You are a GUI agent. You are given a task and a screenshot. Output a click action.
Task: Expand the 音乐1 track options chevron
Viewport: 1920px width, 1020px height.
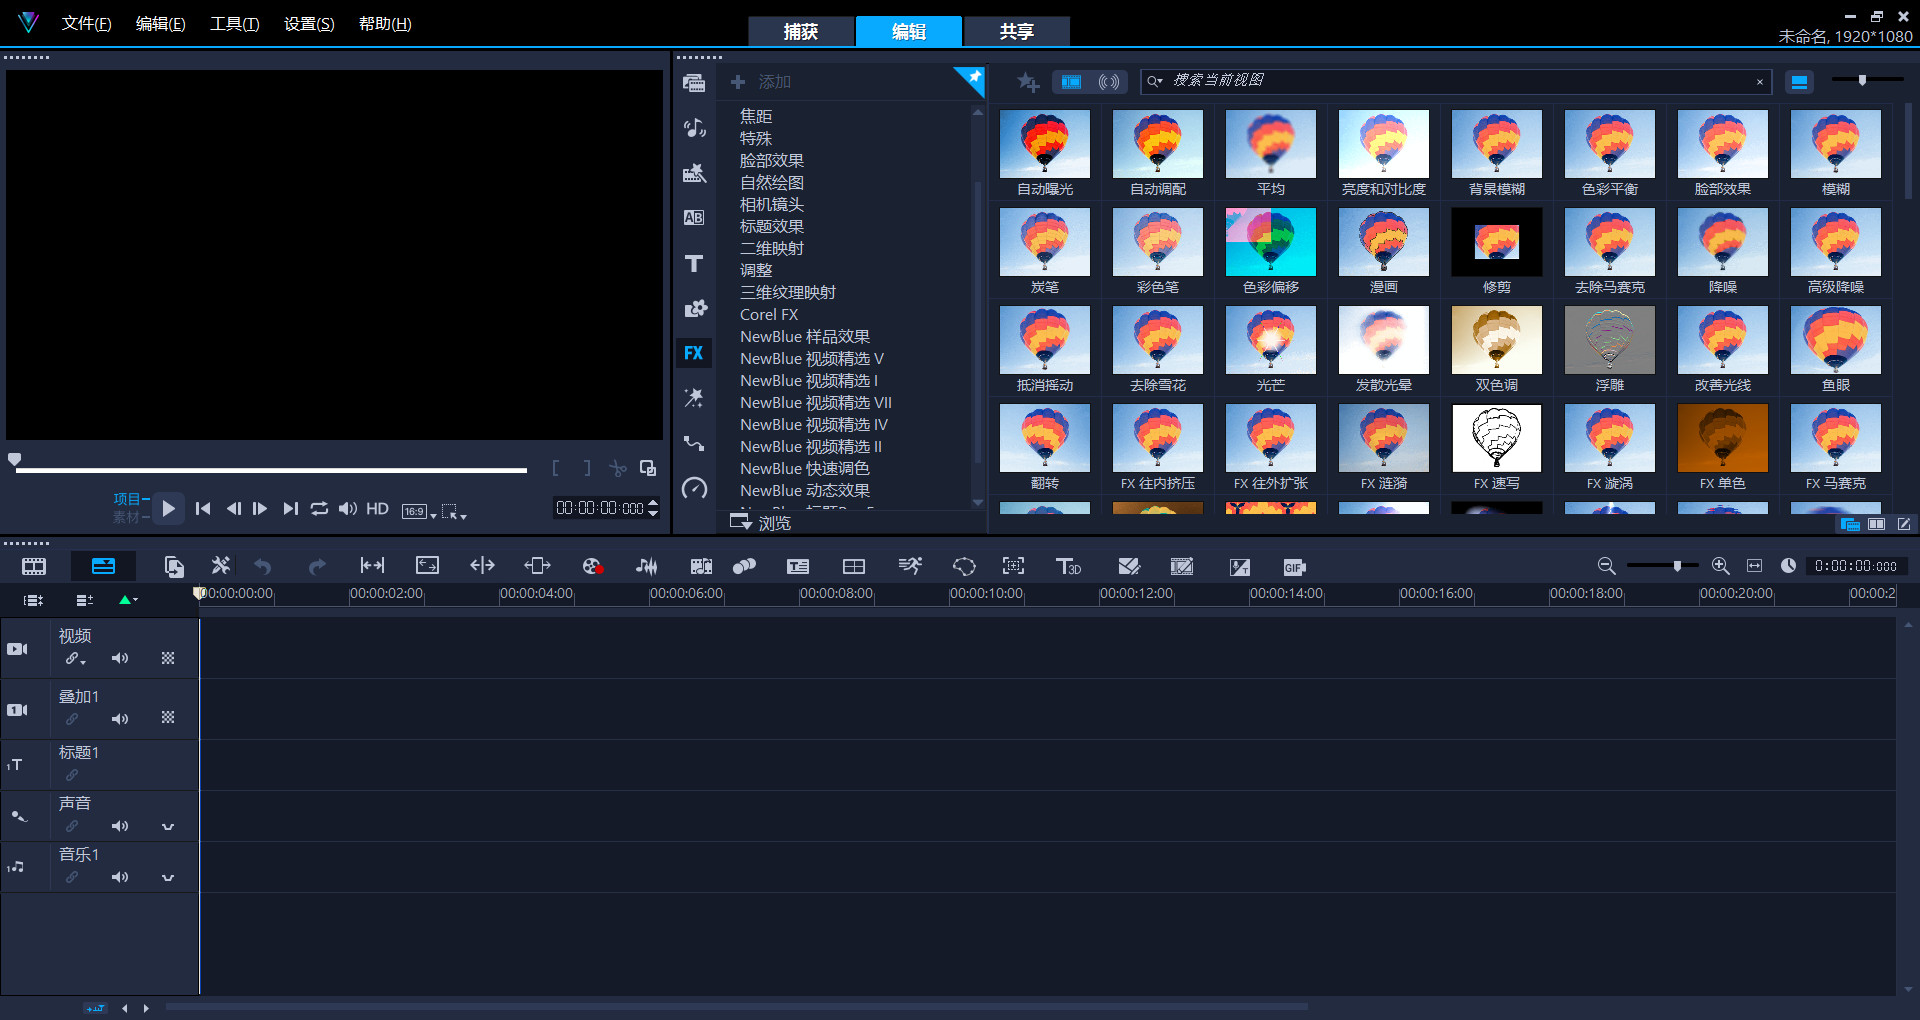tap(168, 878)
